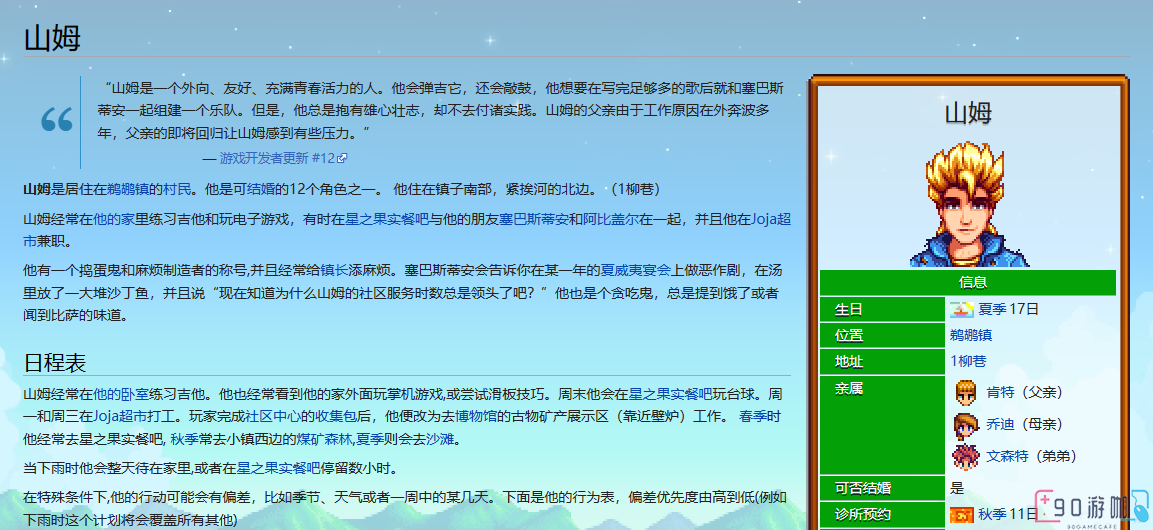
Task: Open the 文森特 (弟弟) link
Action: pos(1007,456)
